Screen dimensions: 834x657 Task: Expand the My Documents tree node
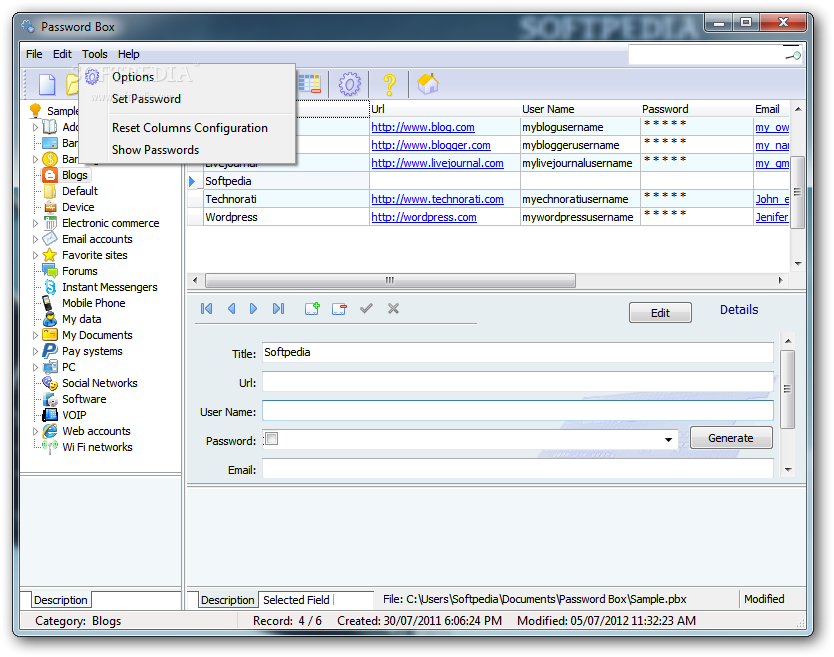pyautogui.click(x=35, y=335)
